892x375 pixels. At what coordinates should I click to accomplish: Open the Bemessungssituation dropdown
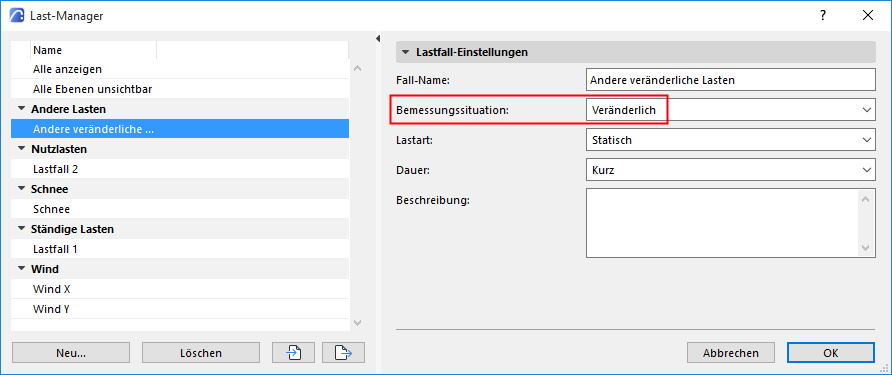pos(730,110)
